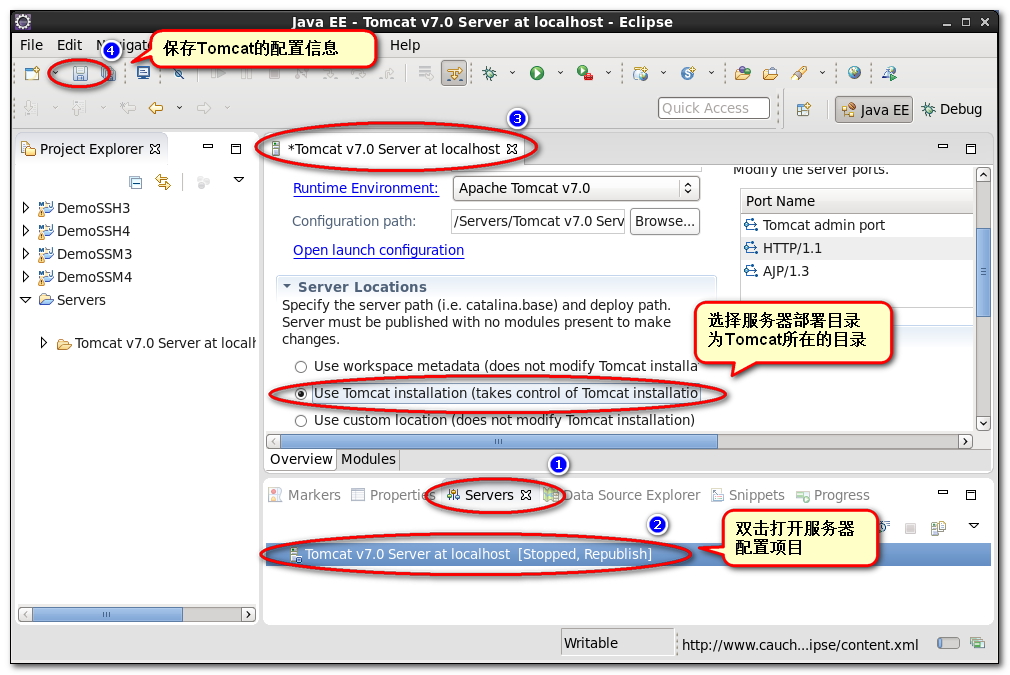The height and width of the screenshot is (675, 1010).
Task: Open the Runtime Environment combo box
Action: (576, 188)
